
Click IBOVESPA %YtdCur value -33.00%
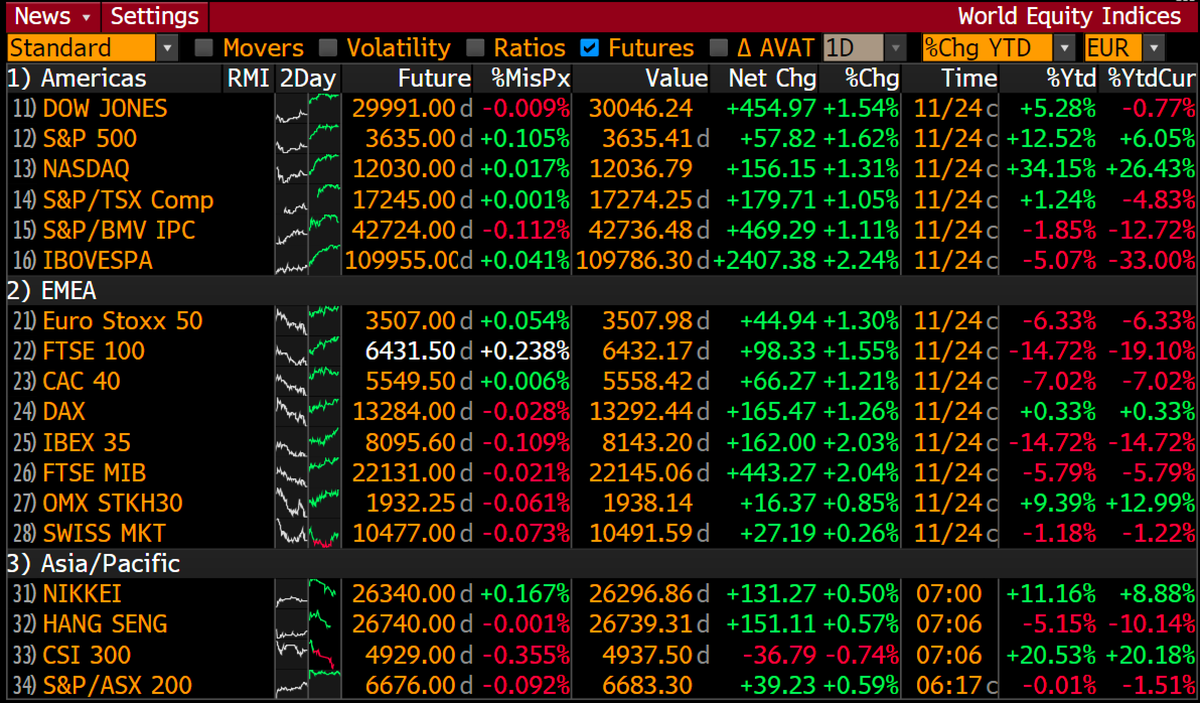[1150, 261]
